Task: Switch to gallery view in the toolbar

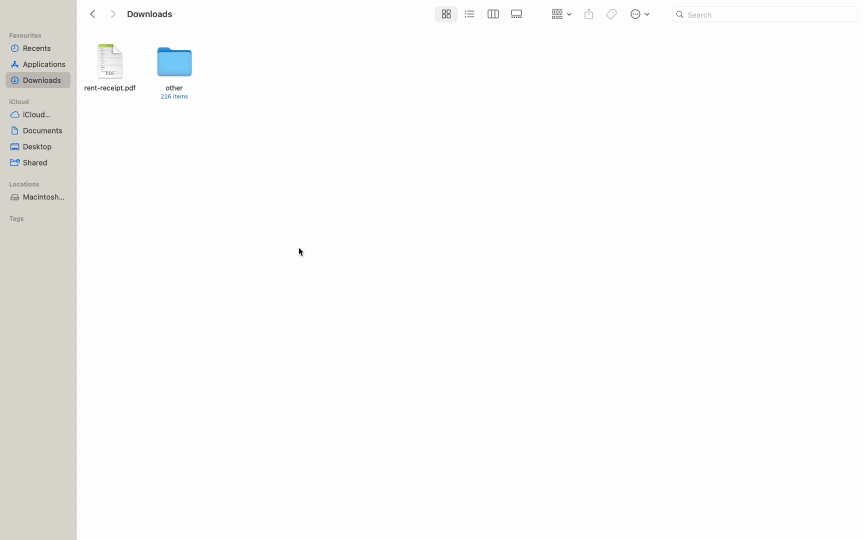Action: (517, 14)
